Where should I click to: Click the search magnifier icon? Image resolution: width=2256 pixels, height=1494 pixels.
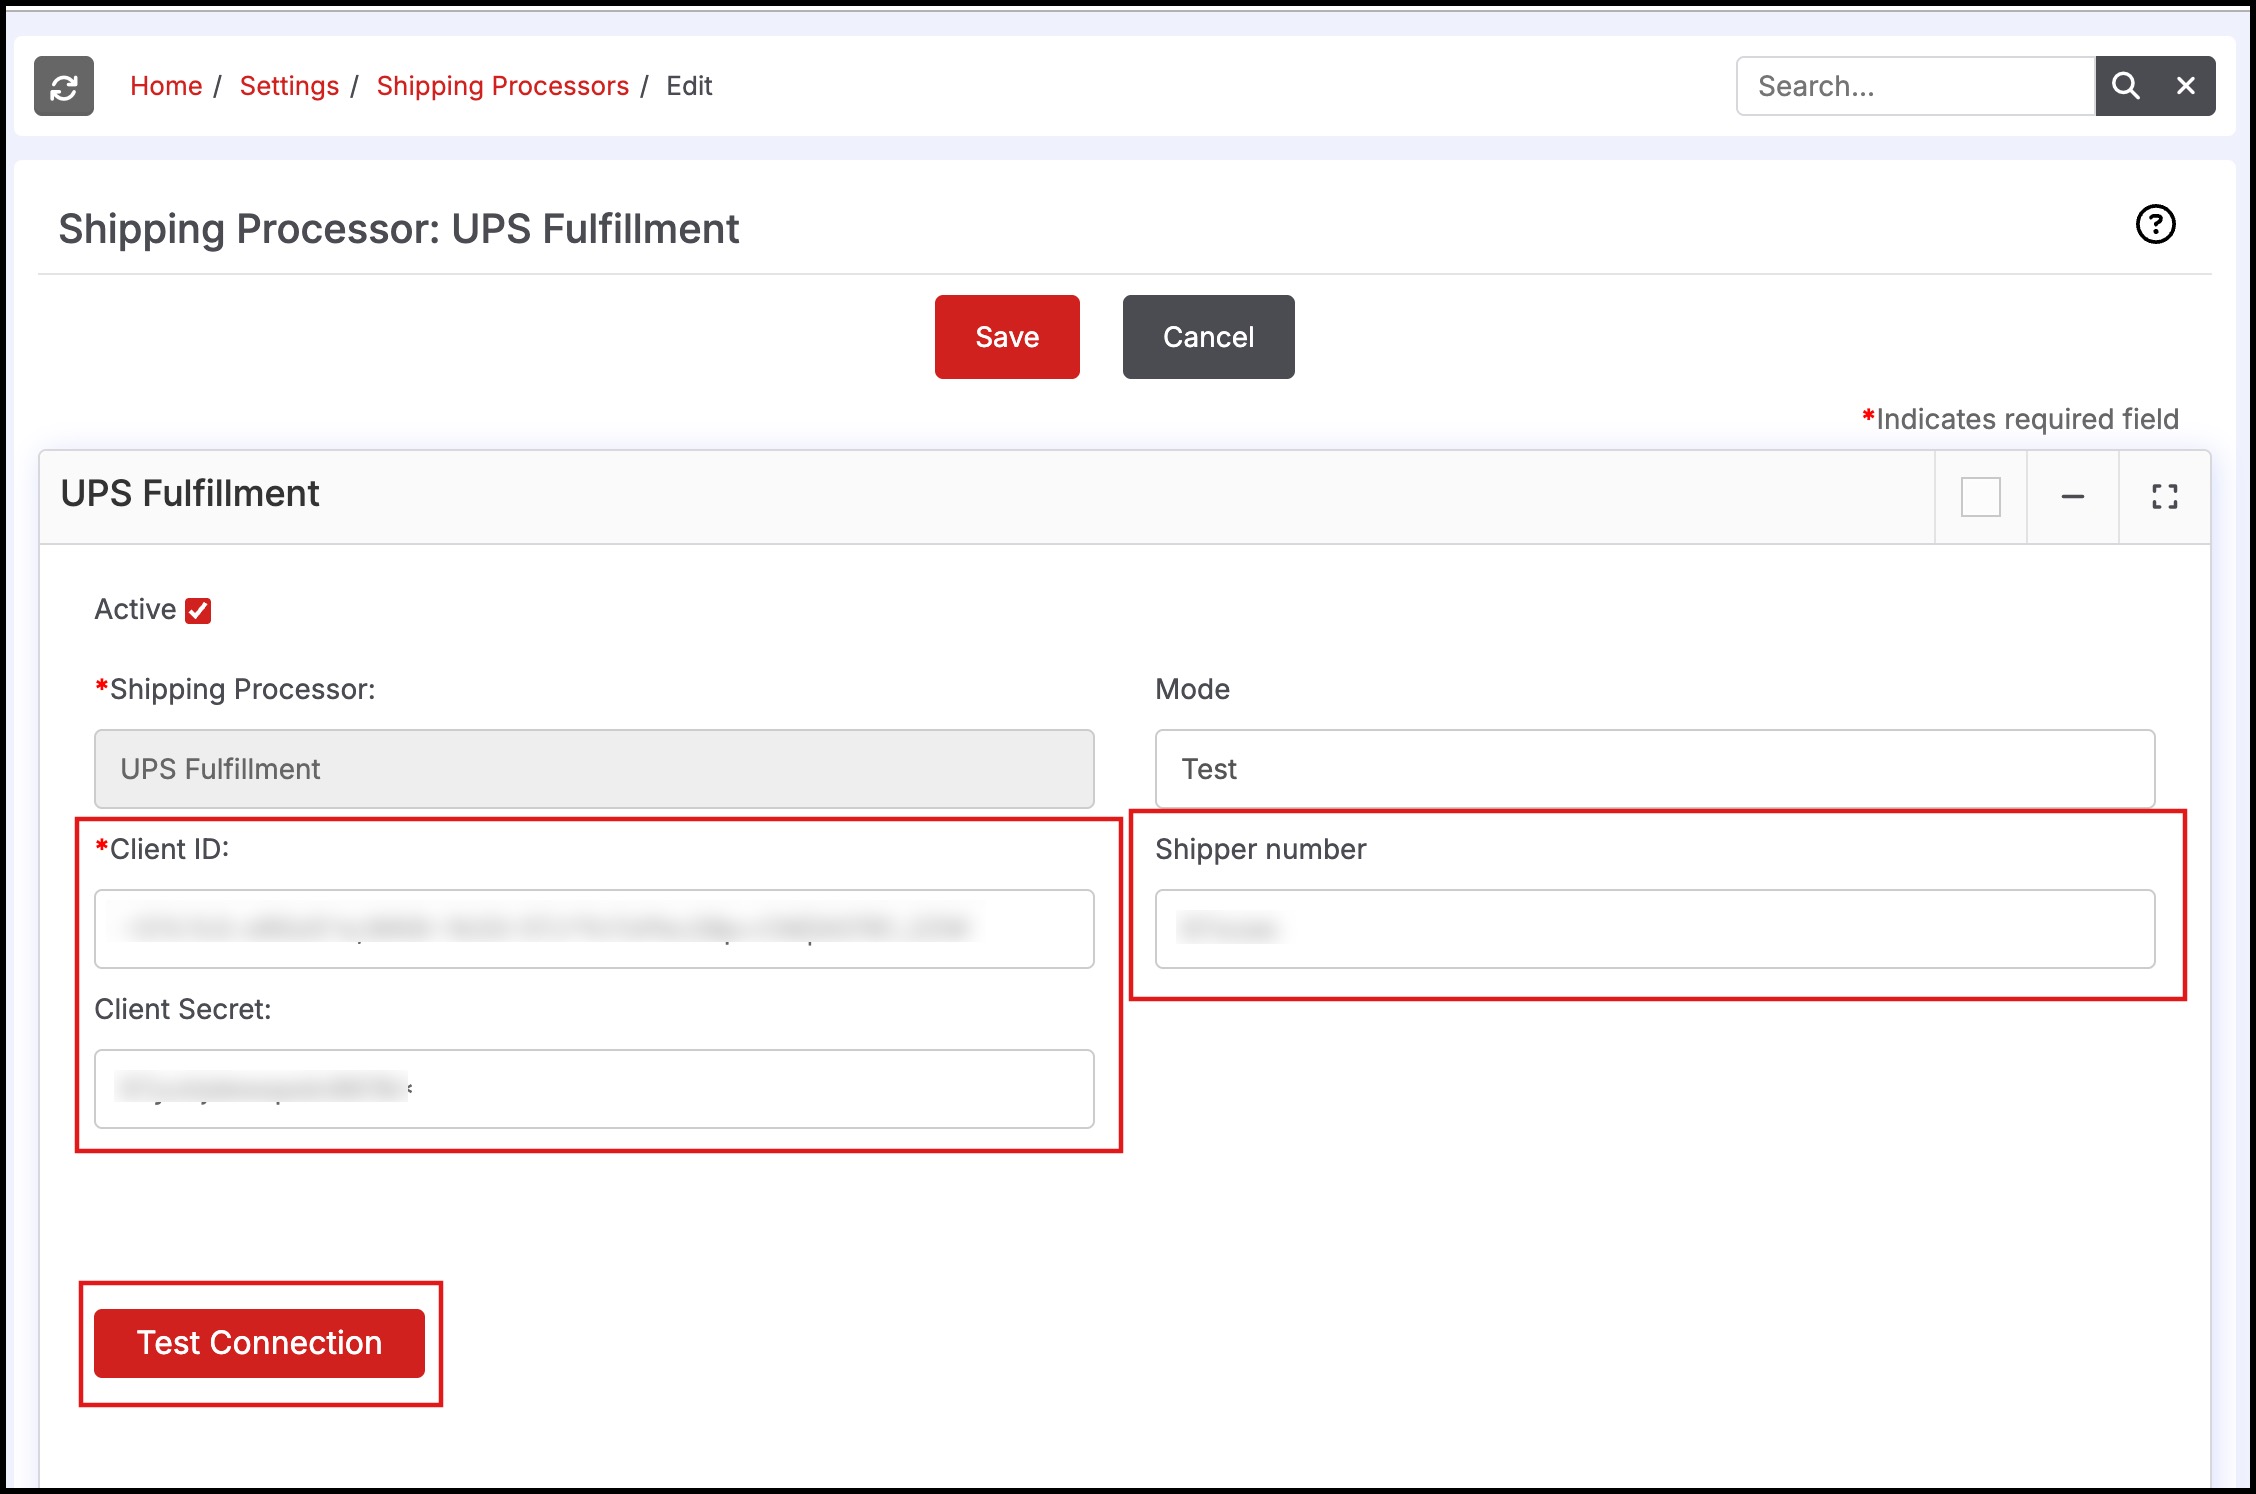(2125, 87)
